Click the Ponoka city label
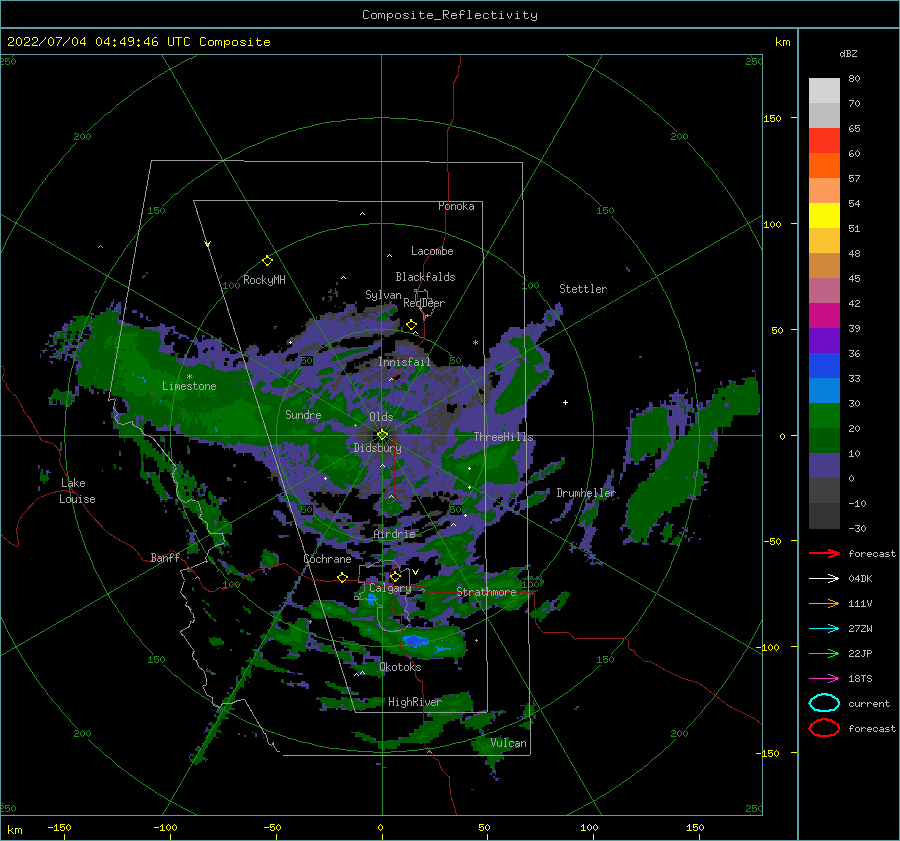Image resolution: width=900 pixels, height=841 pixels. (456, 206)
